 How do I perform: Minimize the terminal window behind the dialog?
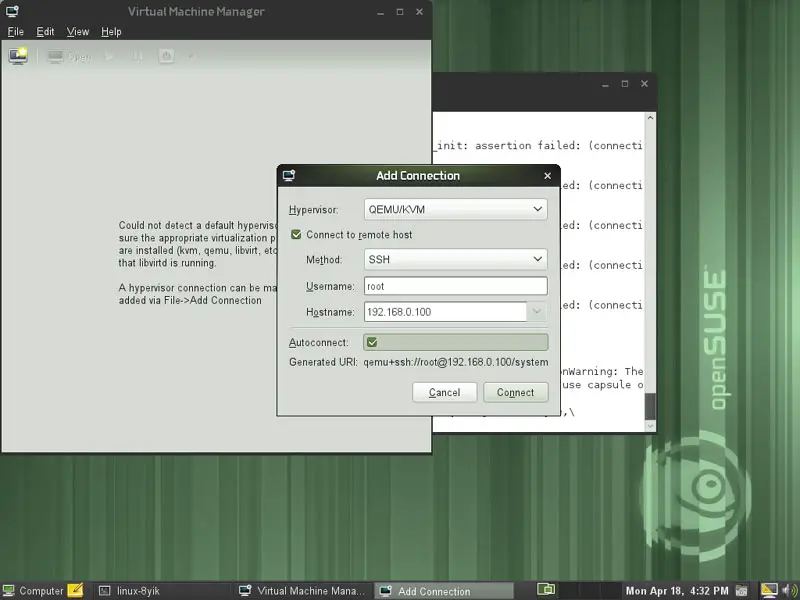pos(606,84)
